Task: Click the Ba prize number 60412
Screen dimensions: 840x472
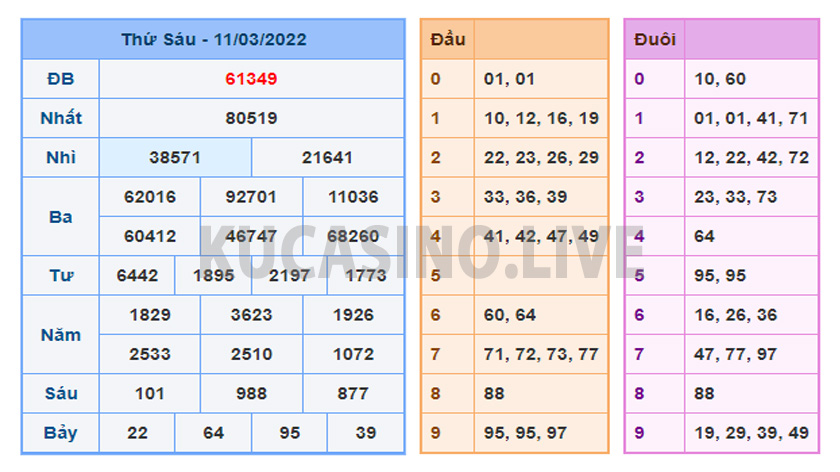Action: pos(150,236)
